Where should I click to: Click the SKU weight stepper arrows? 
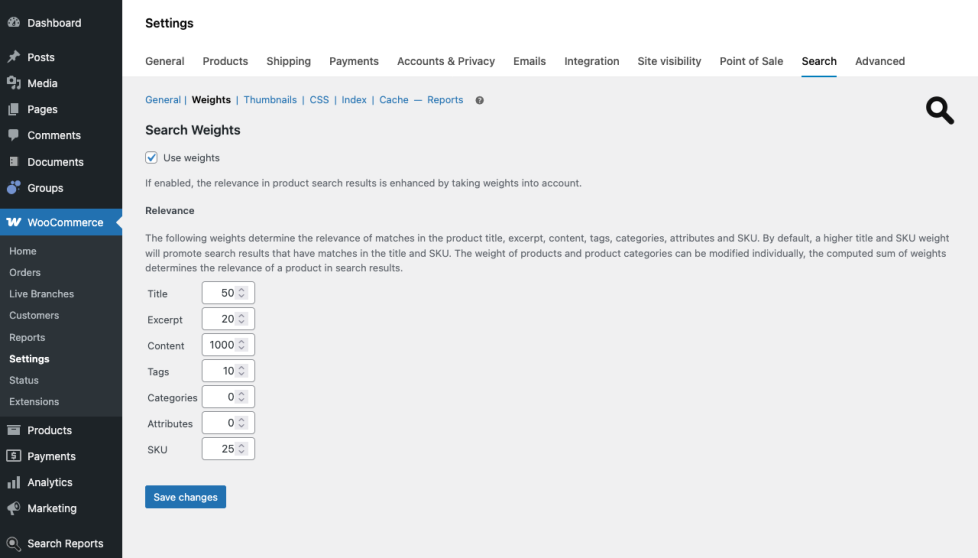click(x=242, y=449)
